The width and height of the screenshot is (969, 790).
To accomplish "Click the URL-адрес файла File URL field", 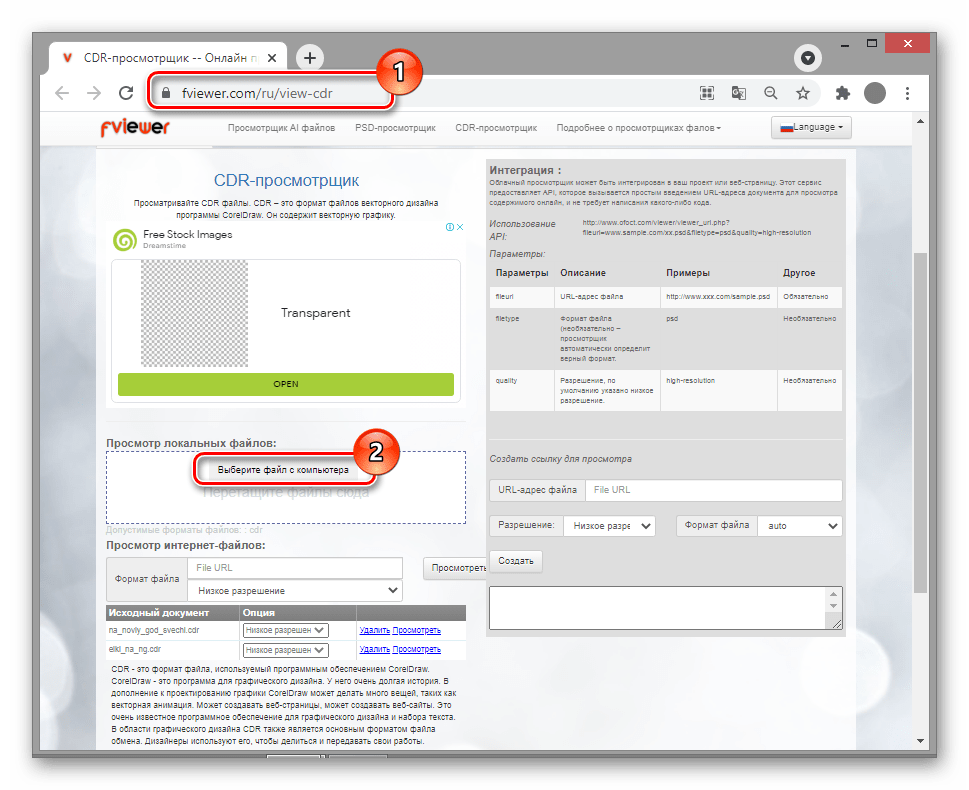I will click(x=713, y=490).
